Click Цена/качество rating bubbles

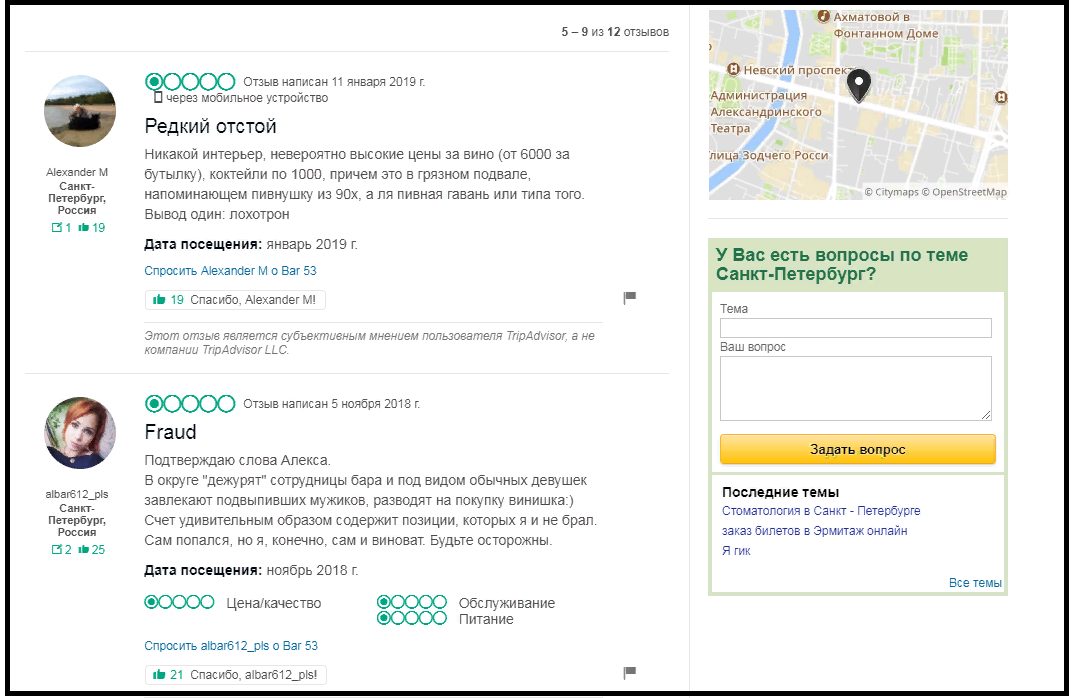coord(179,602)
